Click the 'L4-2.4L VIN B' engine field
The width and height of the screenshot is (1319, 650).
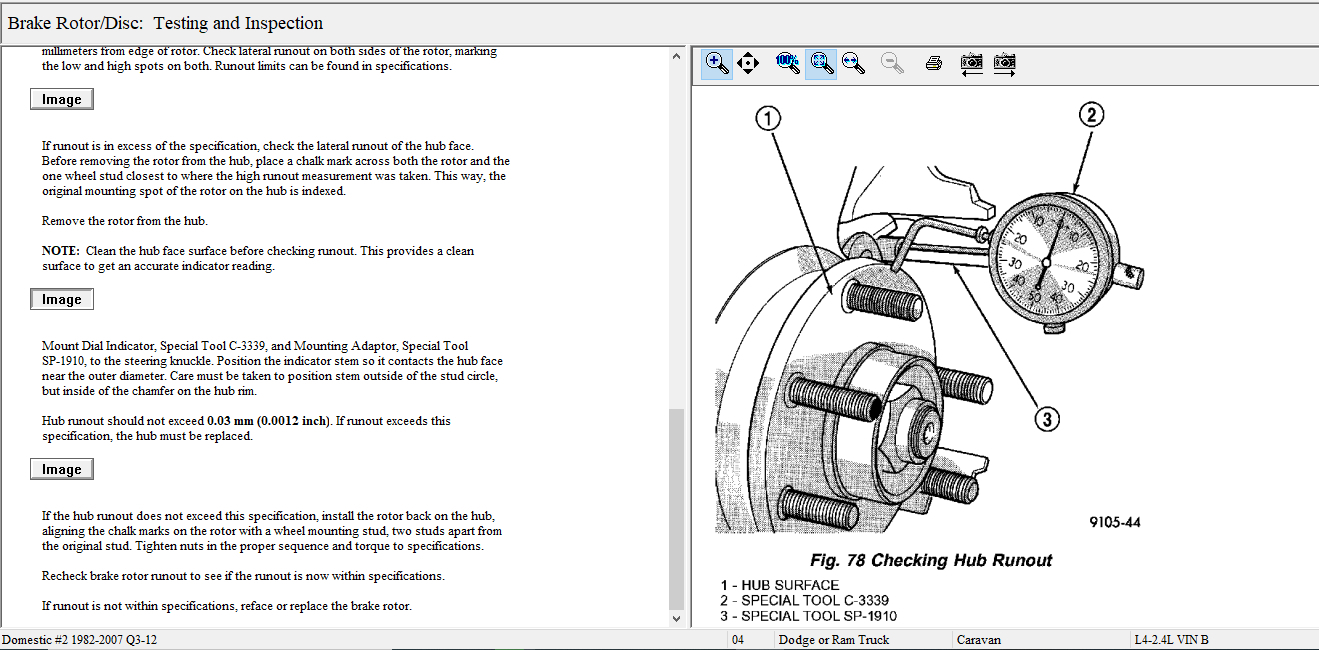(1171, 640)
